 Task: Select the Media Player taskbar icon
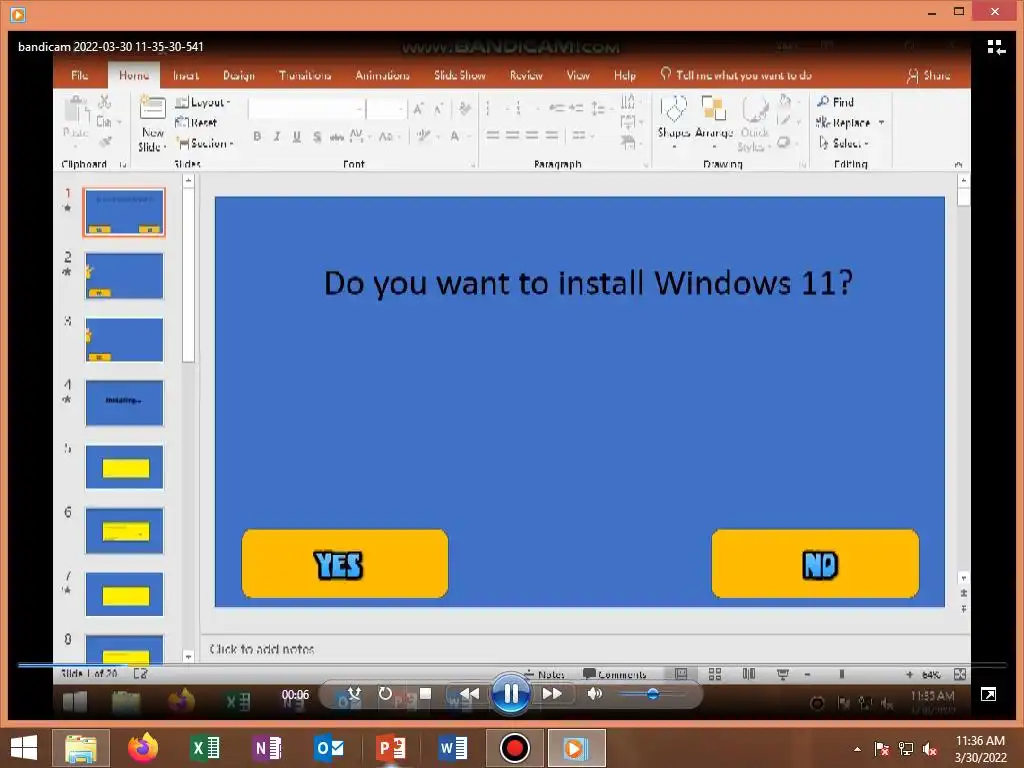tap(577, 748)
